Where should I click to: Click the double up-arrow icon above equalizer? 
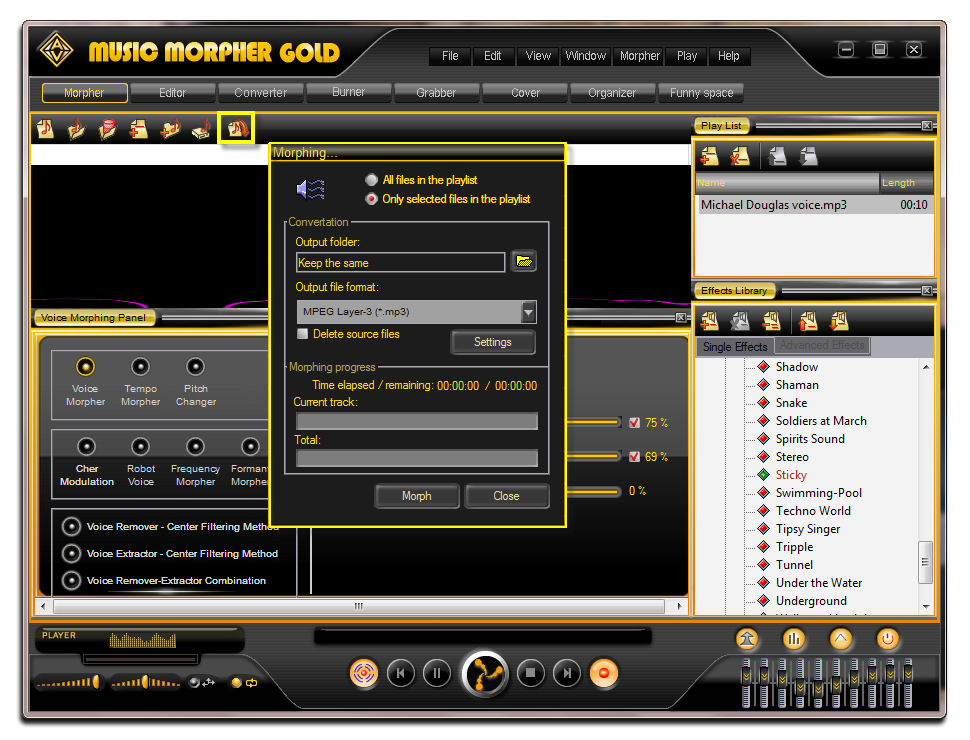pos(747,639)
